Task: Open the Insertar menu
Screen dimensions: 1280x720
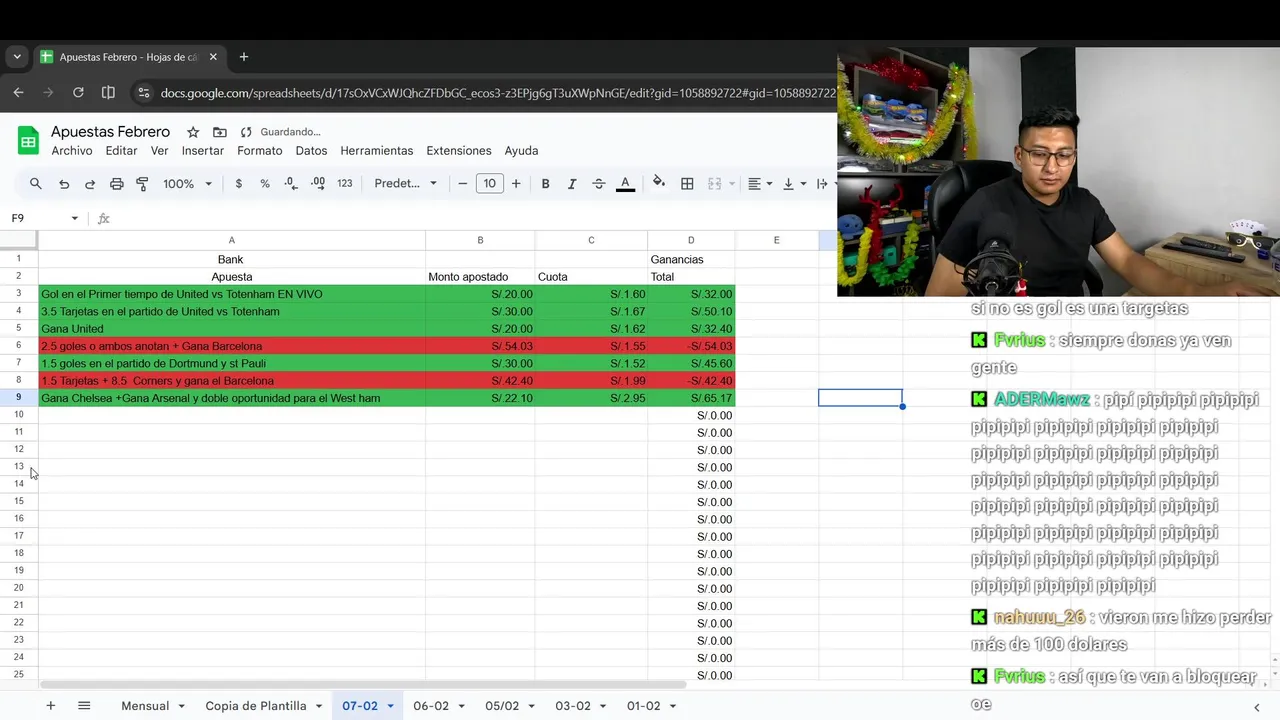Action: [203, 151]
